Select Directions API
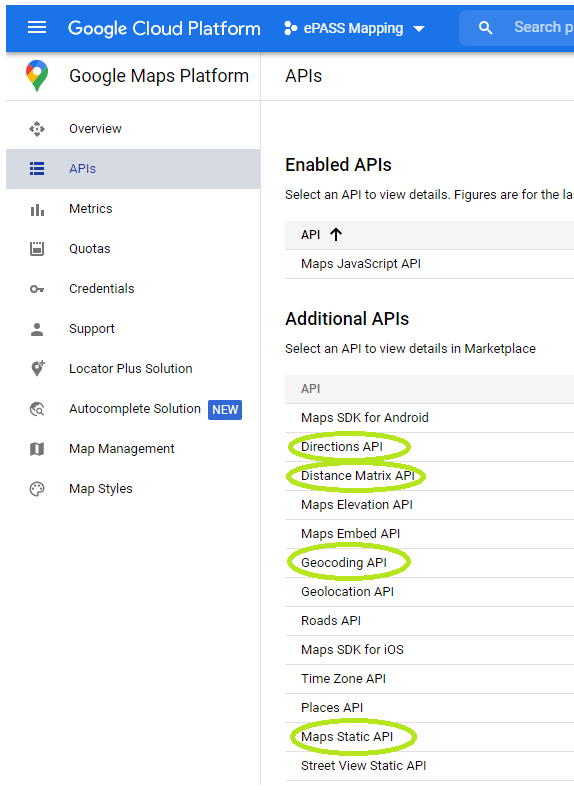The width and height of the screenshot is (574, 790). 342,447
